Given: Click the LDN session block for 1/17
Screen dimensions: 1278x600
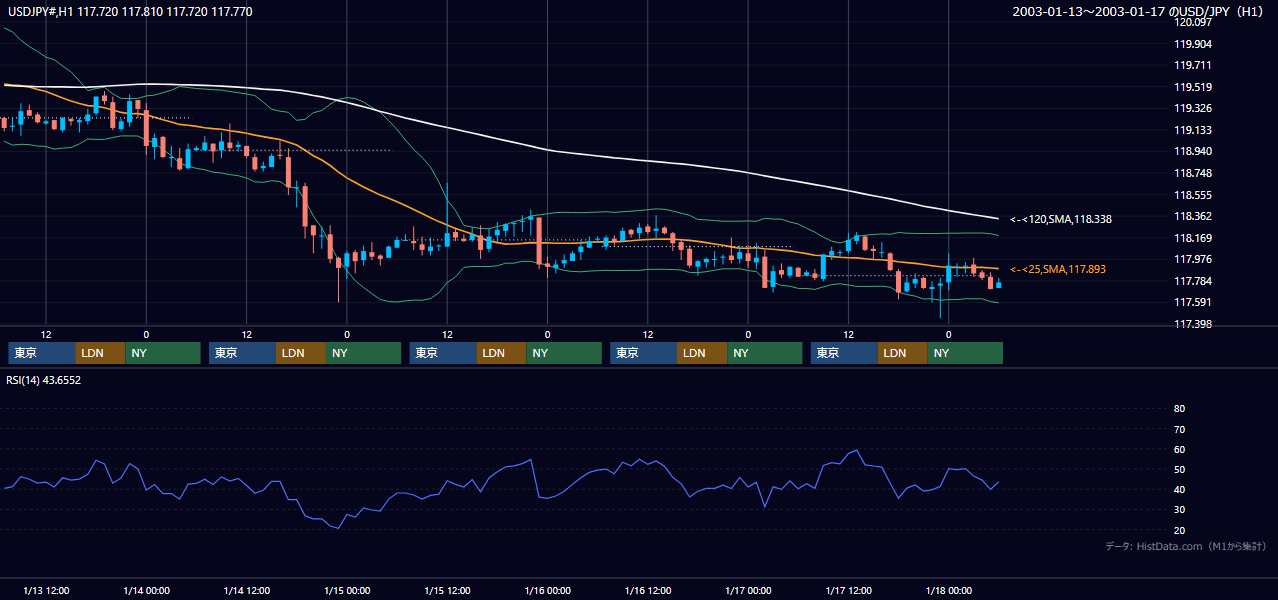Looking at the screenshot, I should click(903, 353).
